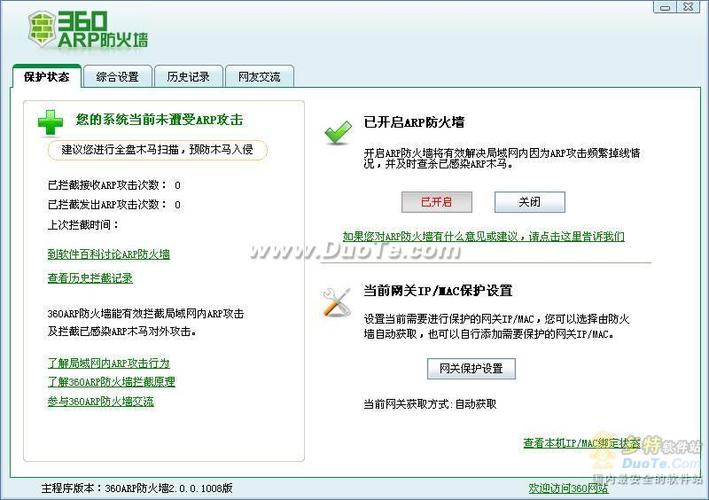Click the text 已拦截接收ARP攻击次数
Screen dimensions: 709x500
(x=107, y=185)
